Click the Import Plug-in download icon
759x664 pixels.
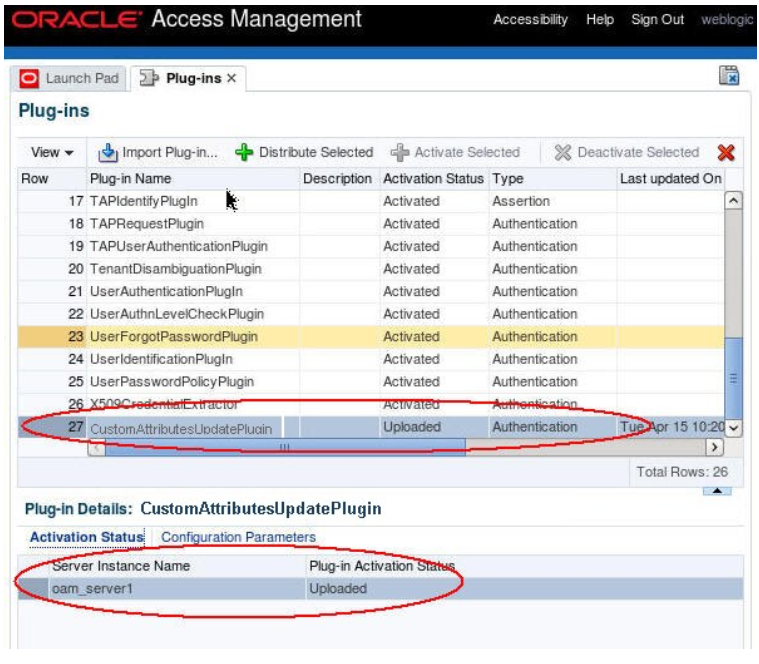[x=108, y=152]
